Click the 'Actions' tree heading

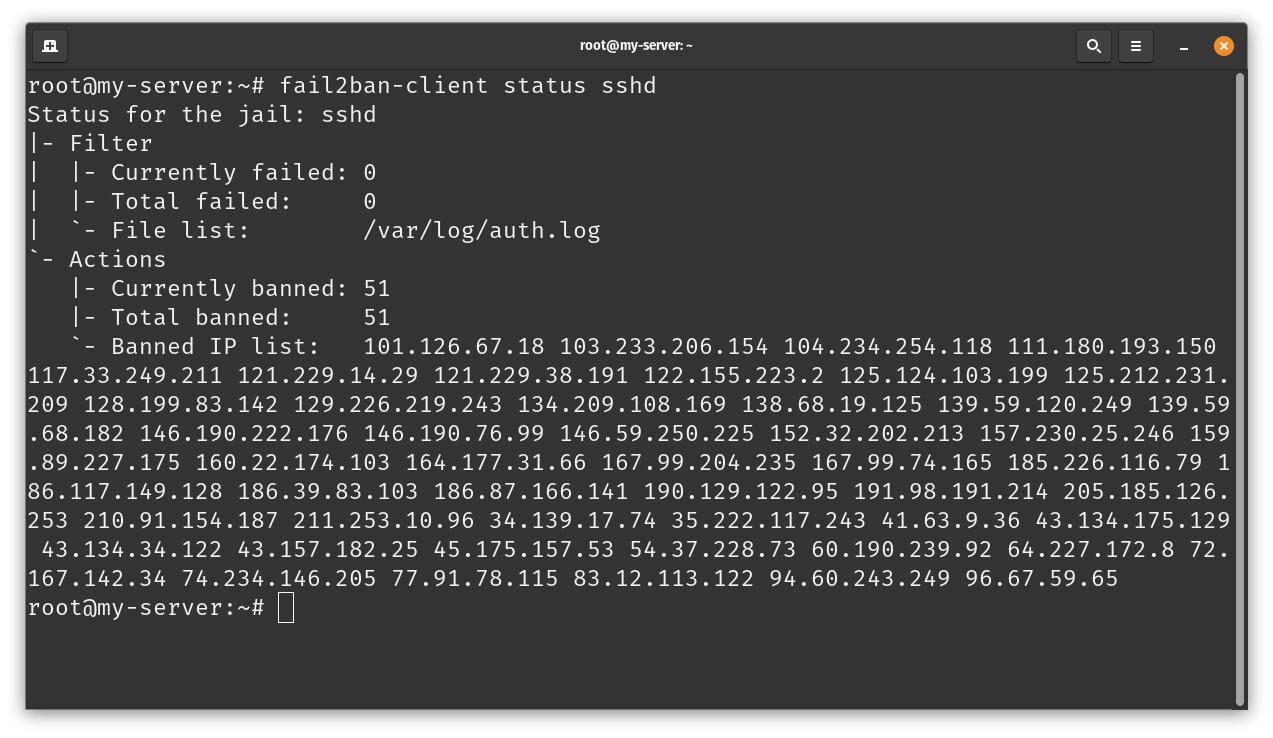(x=117, y=260)
